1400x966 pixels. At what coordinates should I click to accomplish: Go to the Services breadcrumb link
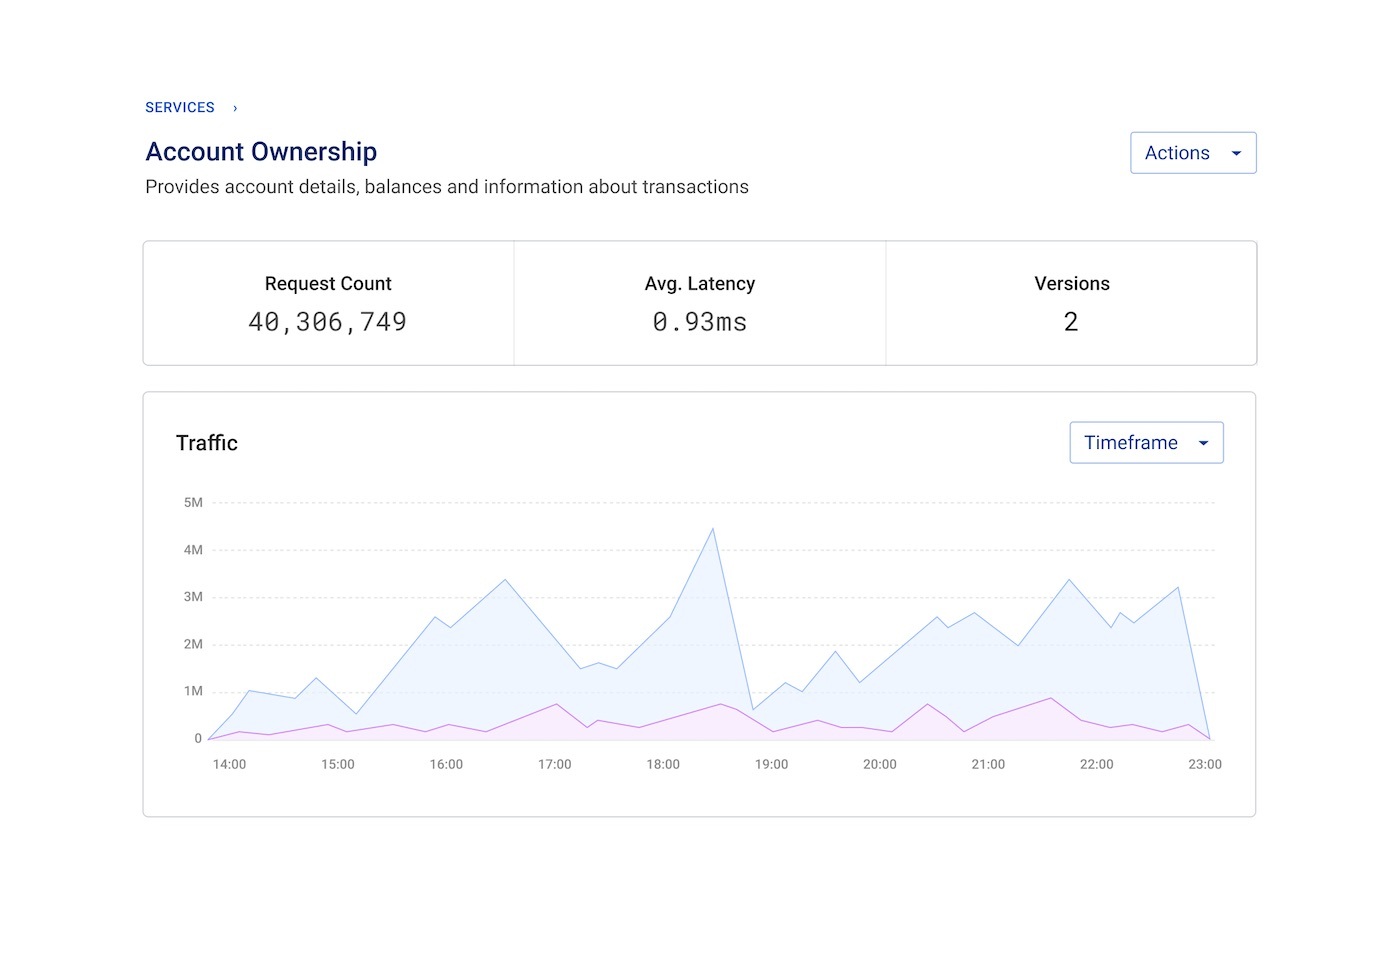[x=180, y=108]
